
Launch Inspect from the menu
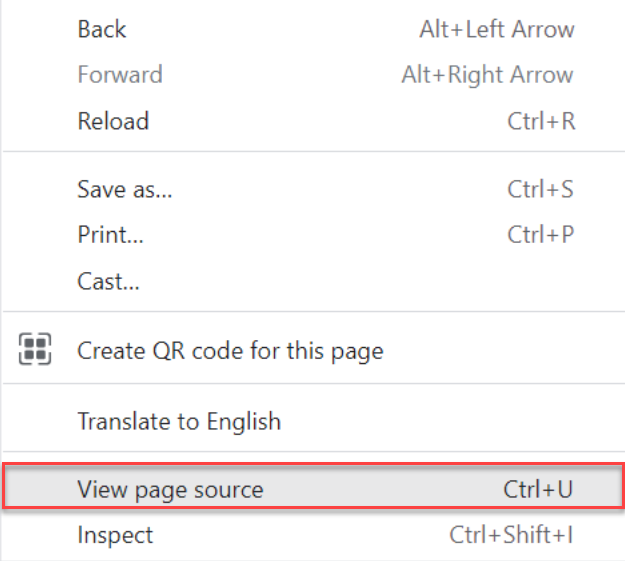313,534
